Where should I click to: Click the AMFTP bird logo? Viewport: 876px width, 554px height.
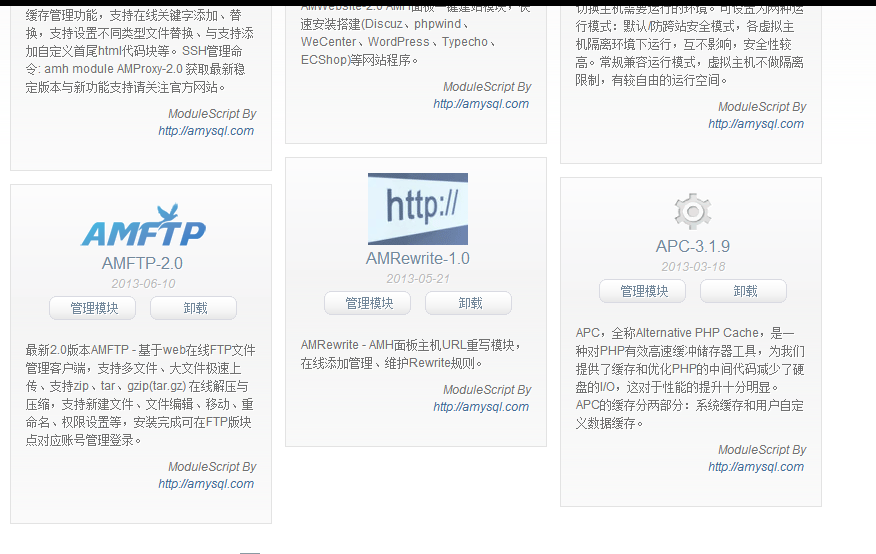pyautogui.click(x=143, y=227)
